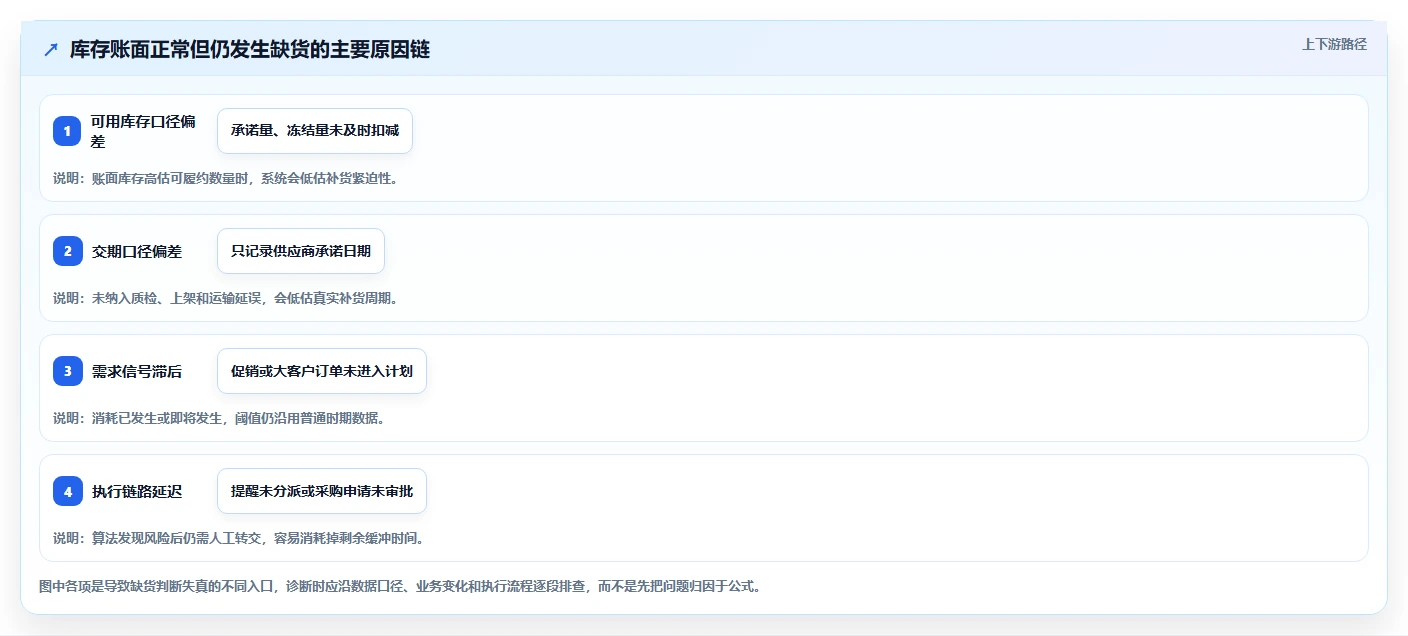The height and width of the screenshot is (636, 1408).
Task: Click the 只记录供应商承诺日期 chip
Action: (301, 251)
